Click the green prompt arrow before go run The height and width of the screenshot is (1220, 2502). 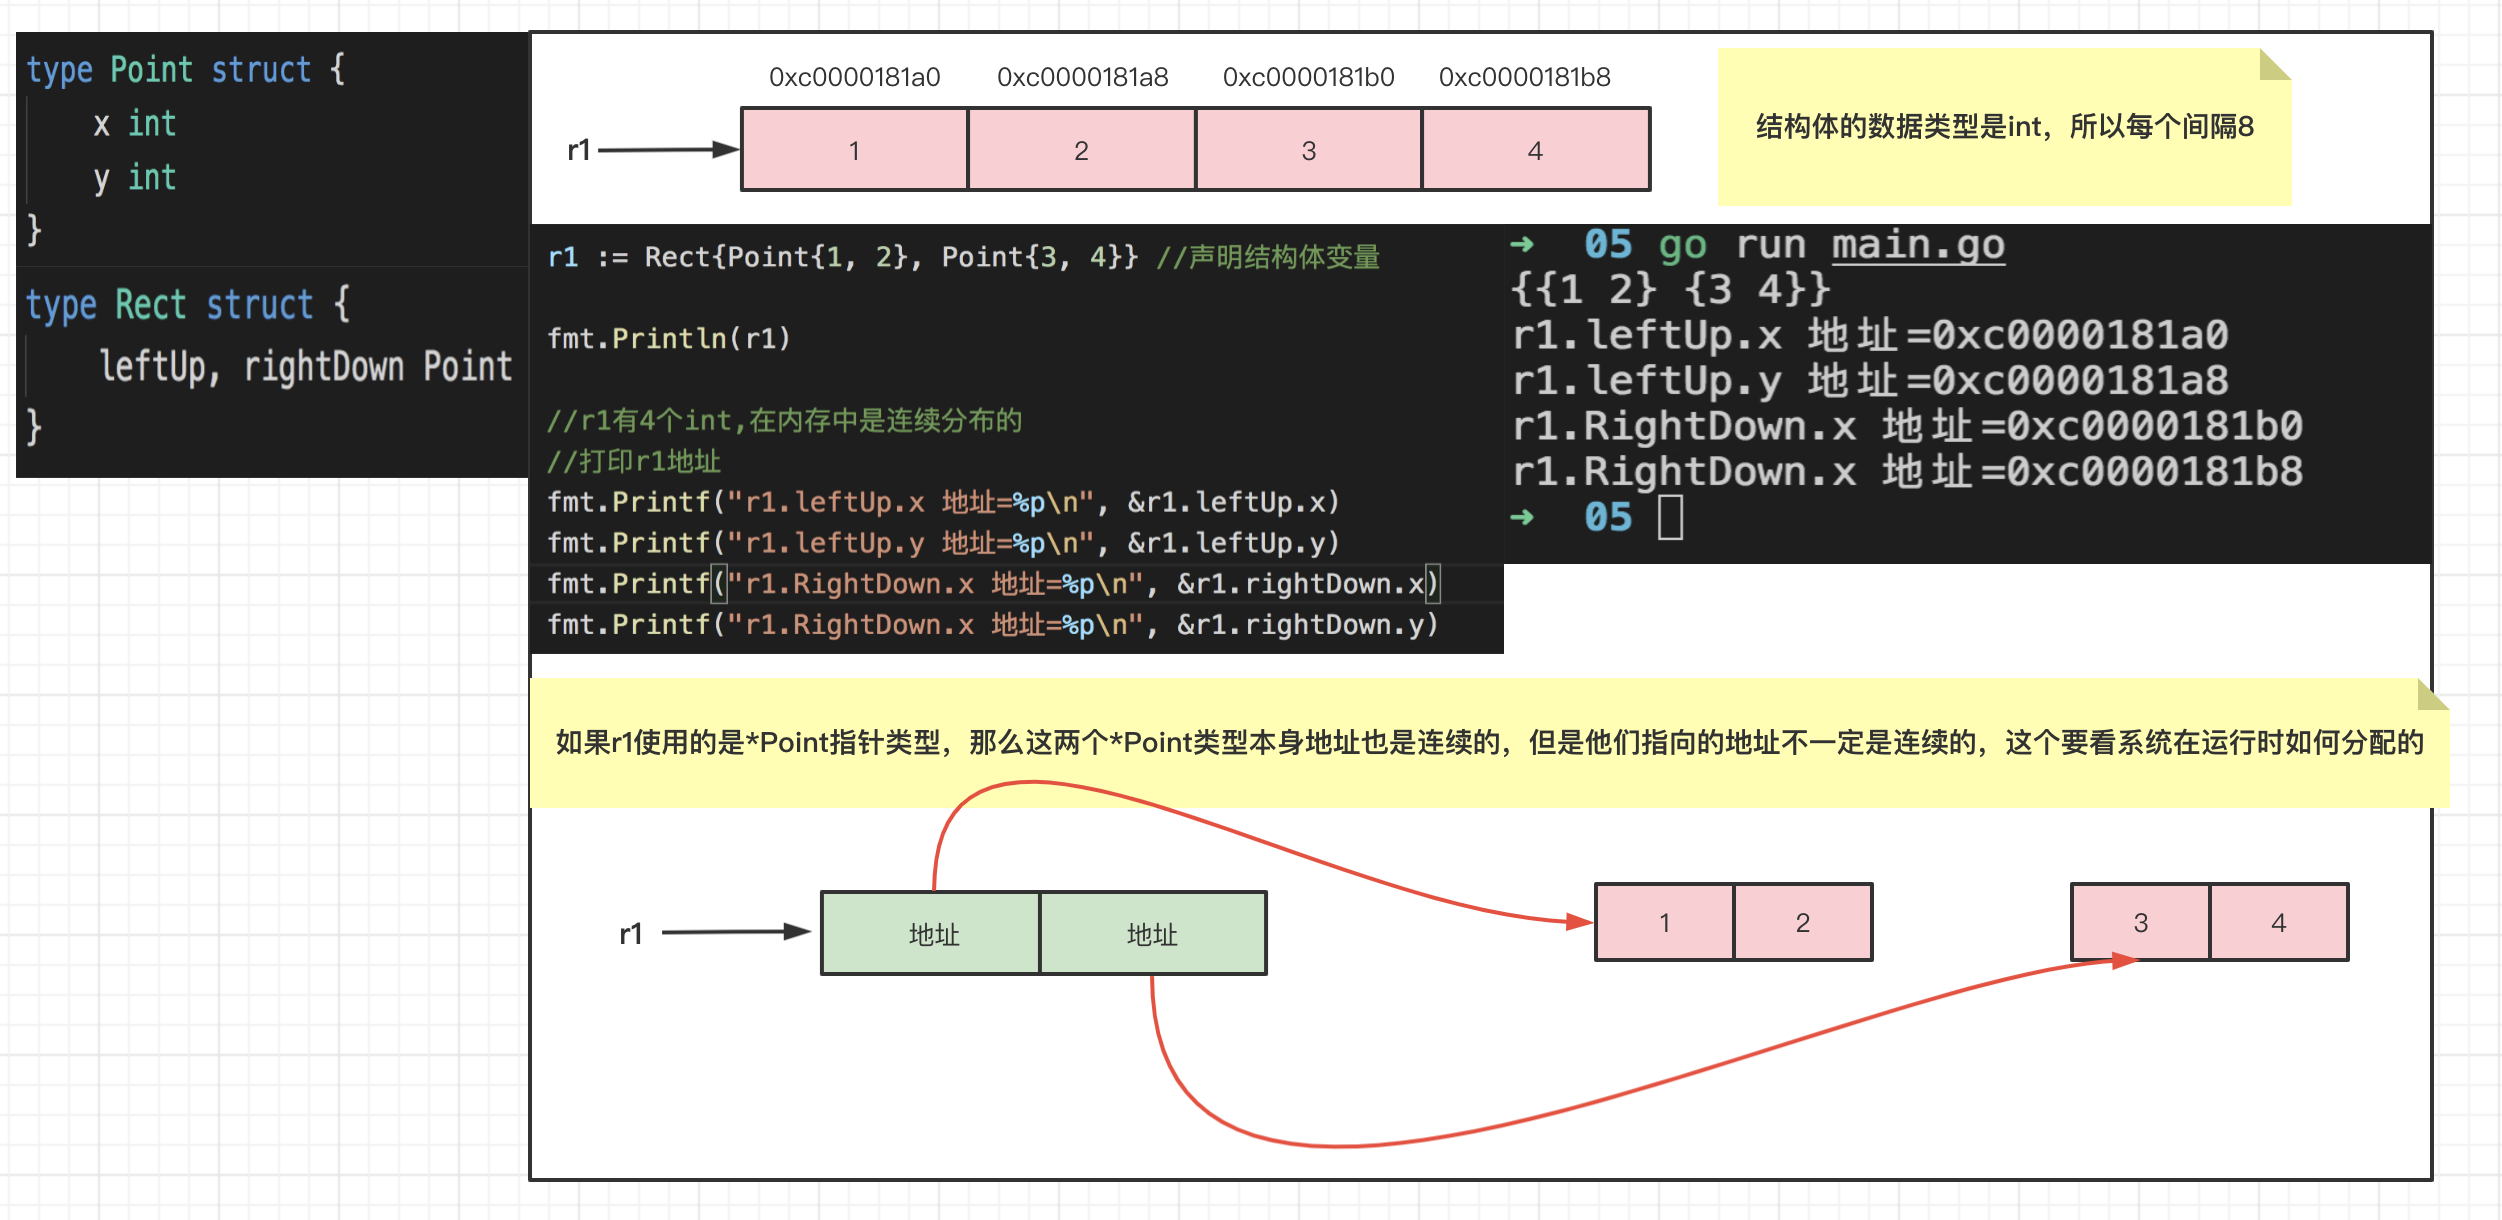pos(1521,244)
